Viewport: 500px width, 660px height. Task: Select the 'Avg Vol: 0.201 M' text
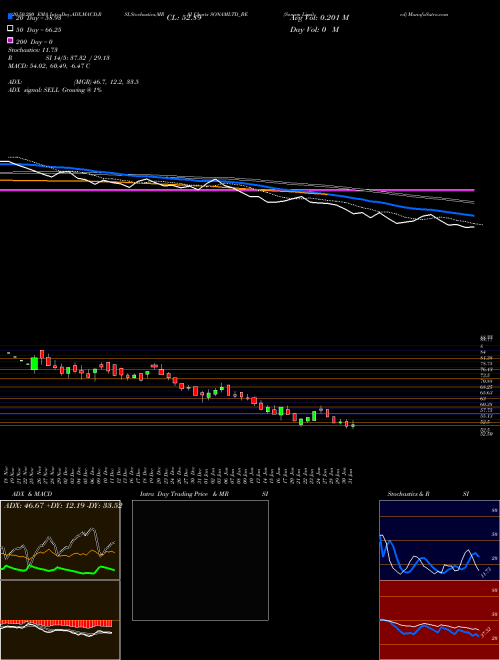[319, 18]
